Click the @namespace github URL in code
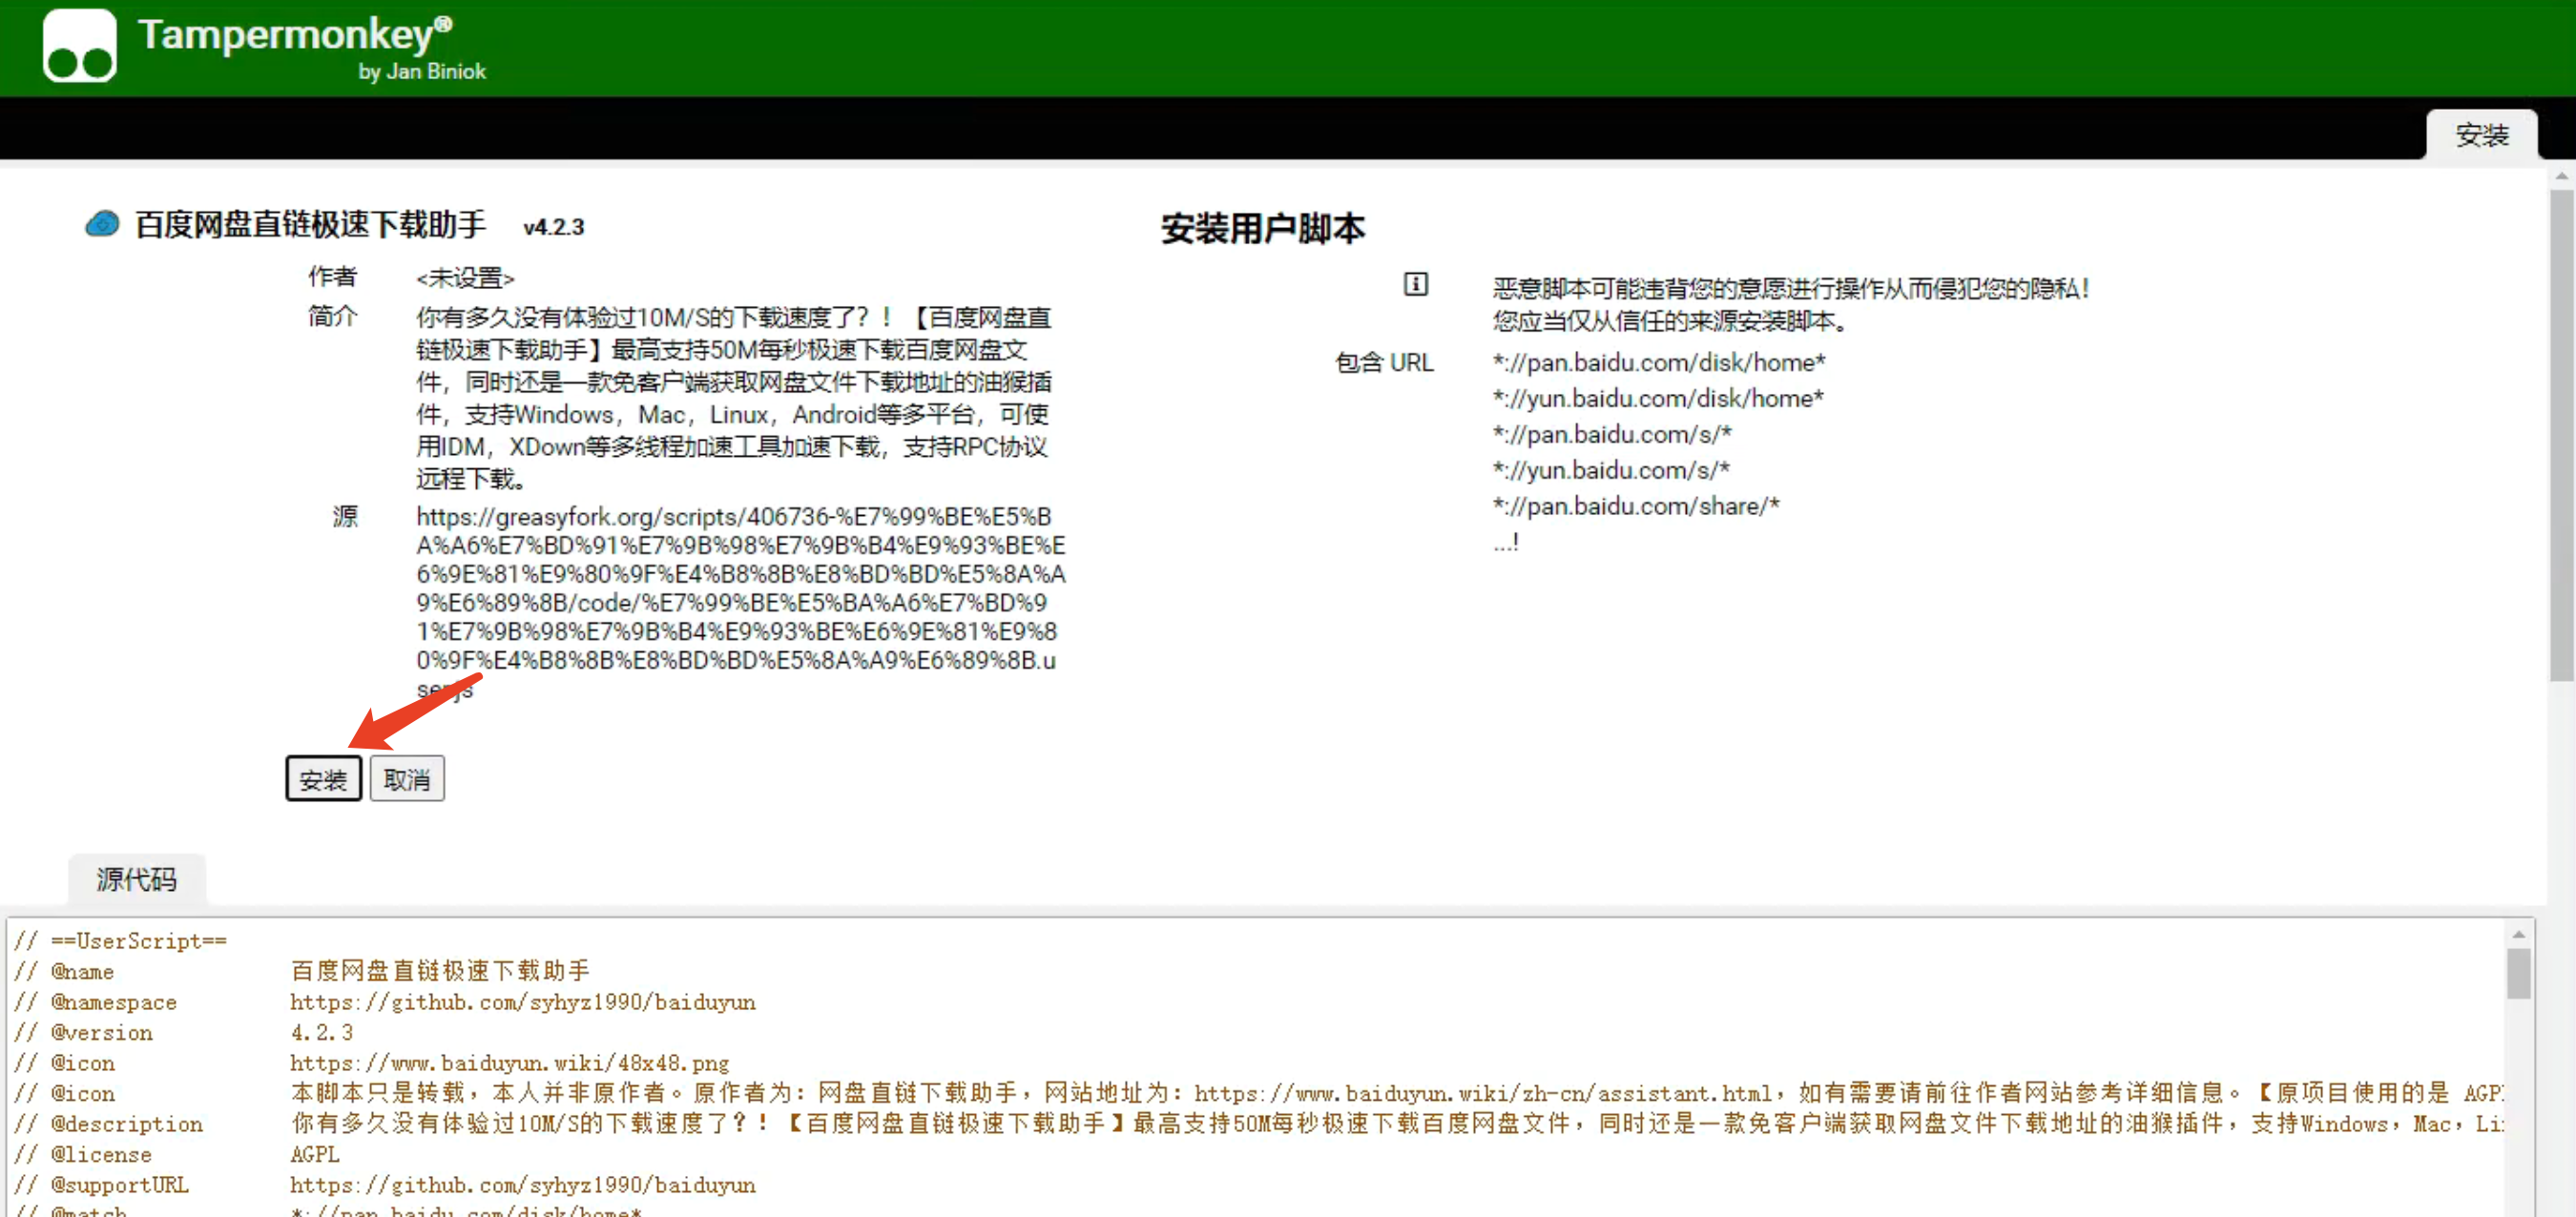Viewport: 2576px width, 1217px height. pyautogui.click(x=523, y=1002)
